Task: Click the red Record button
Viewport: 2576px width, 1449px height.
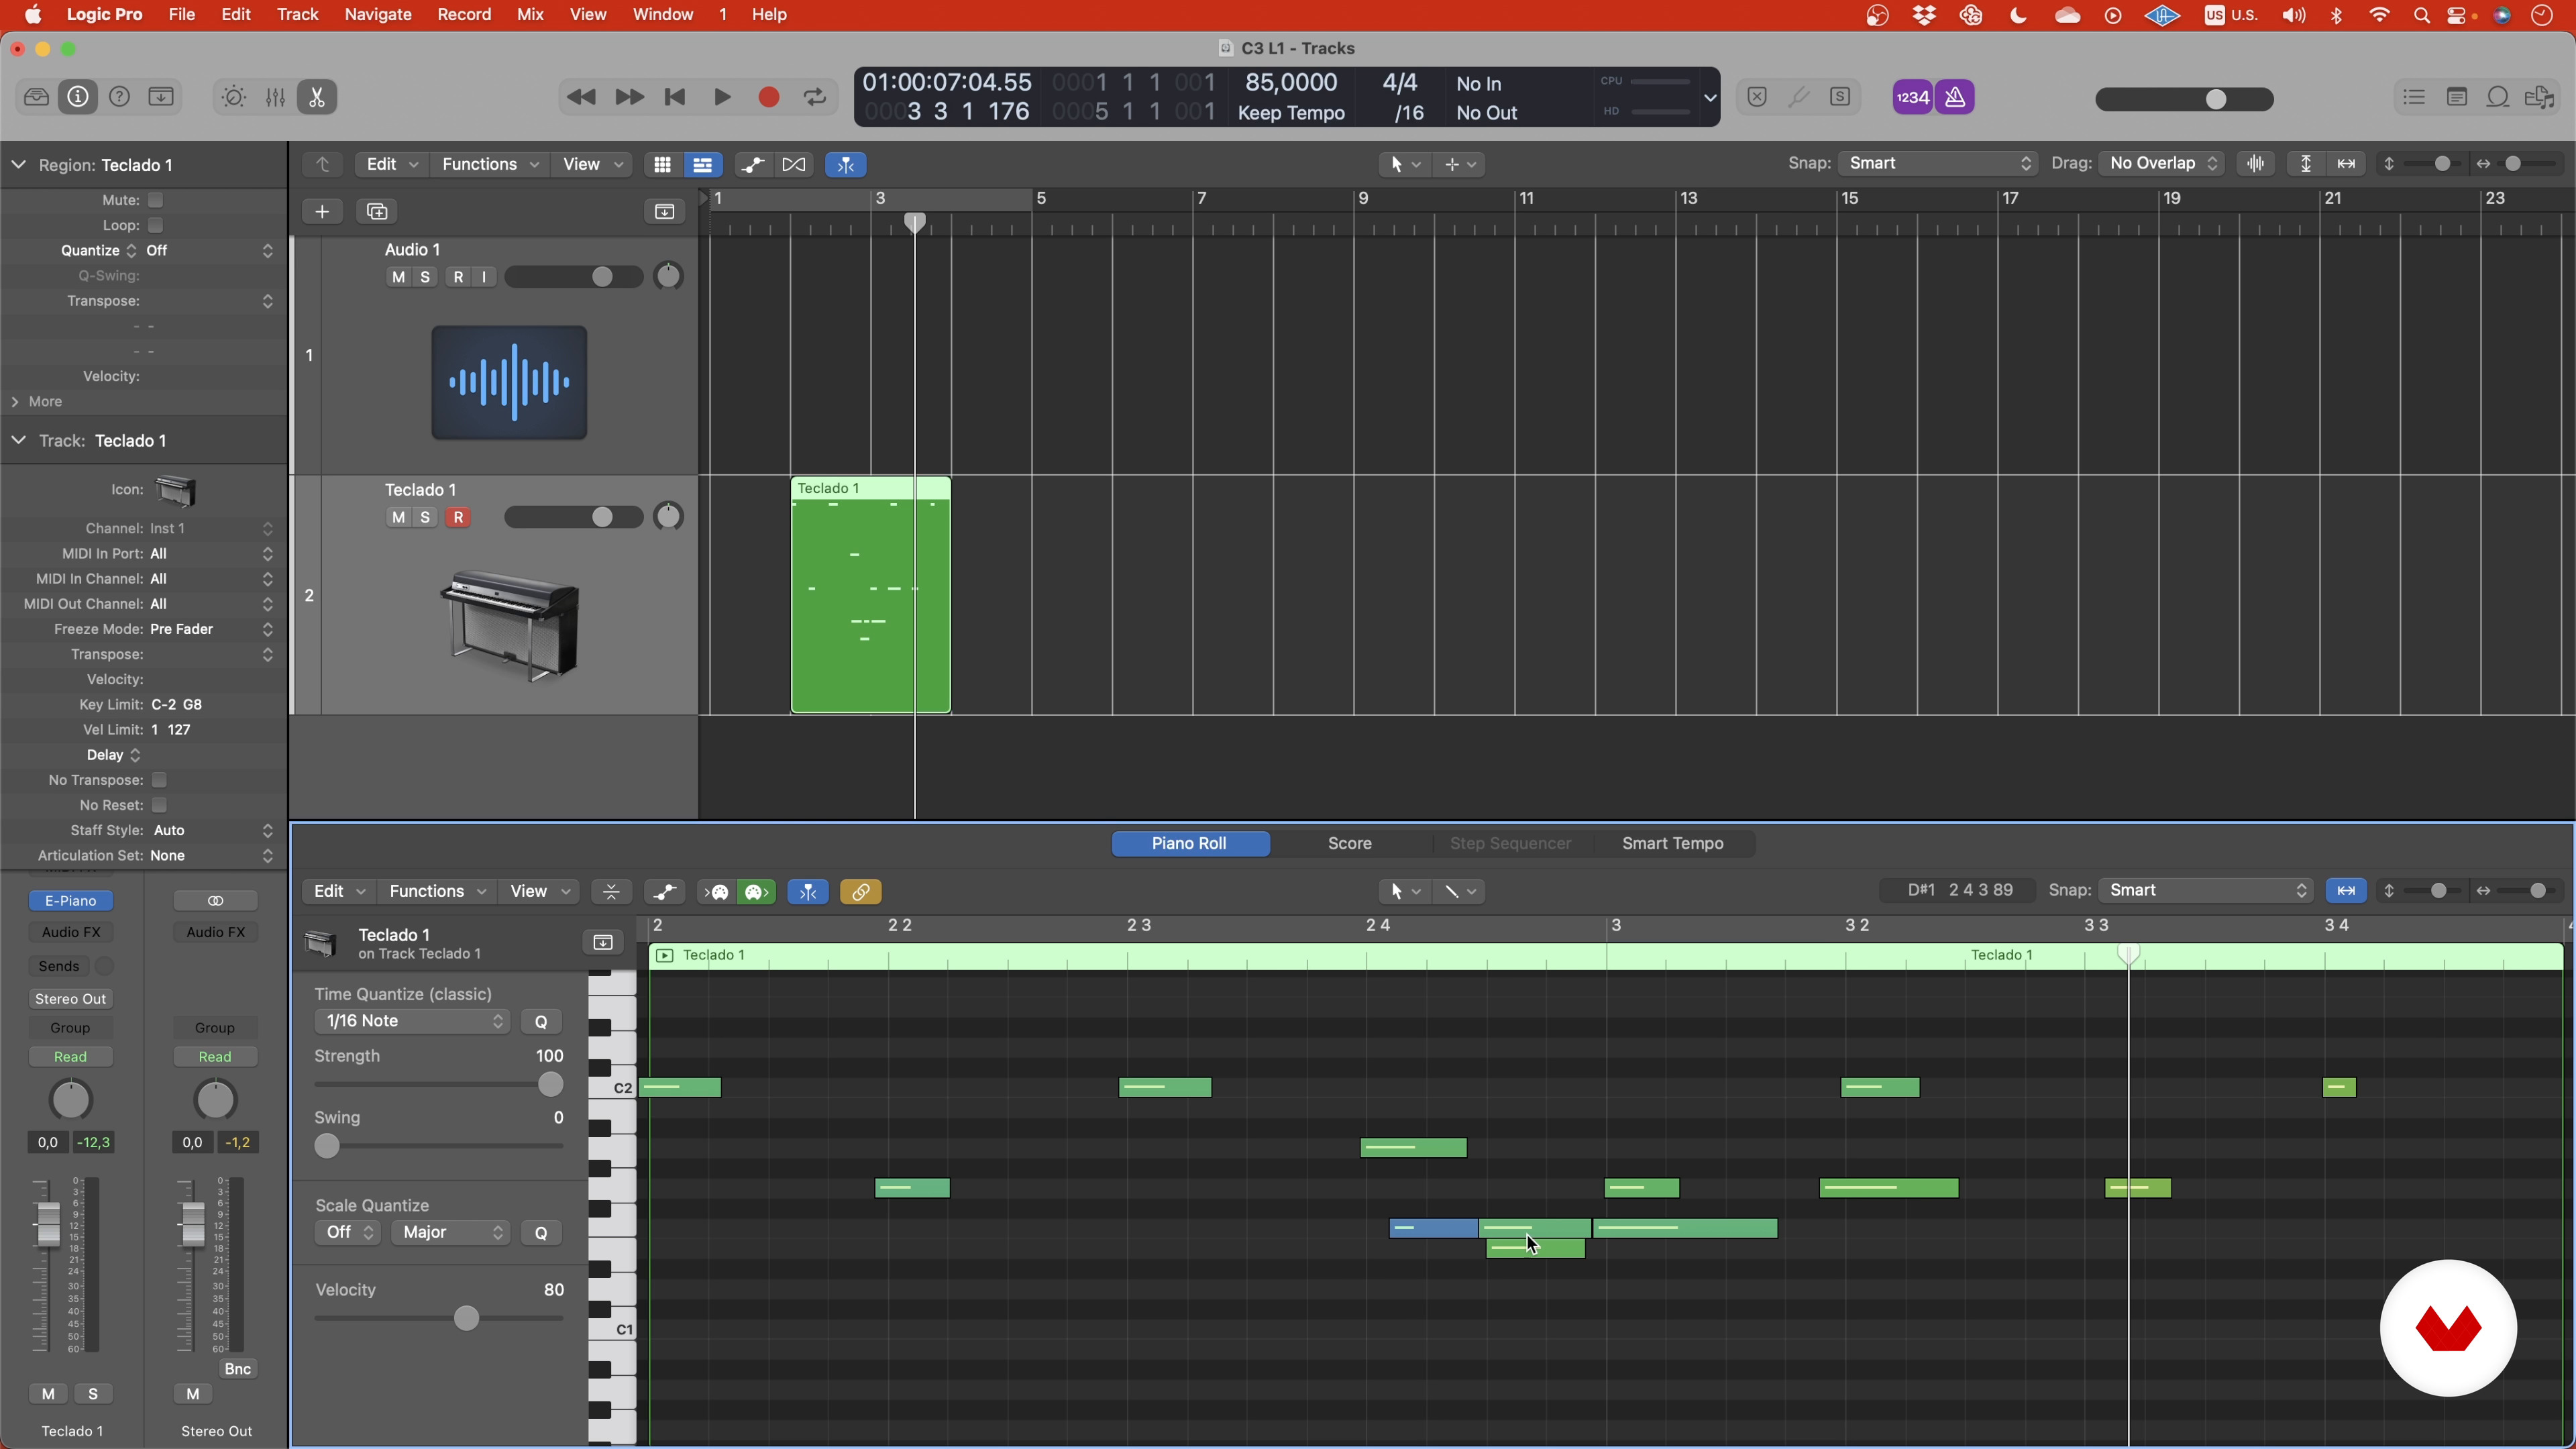Action: click(769, 97)
